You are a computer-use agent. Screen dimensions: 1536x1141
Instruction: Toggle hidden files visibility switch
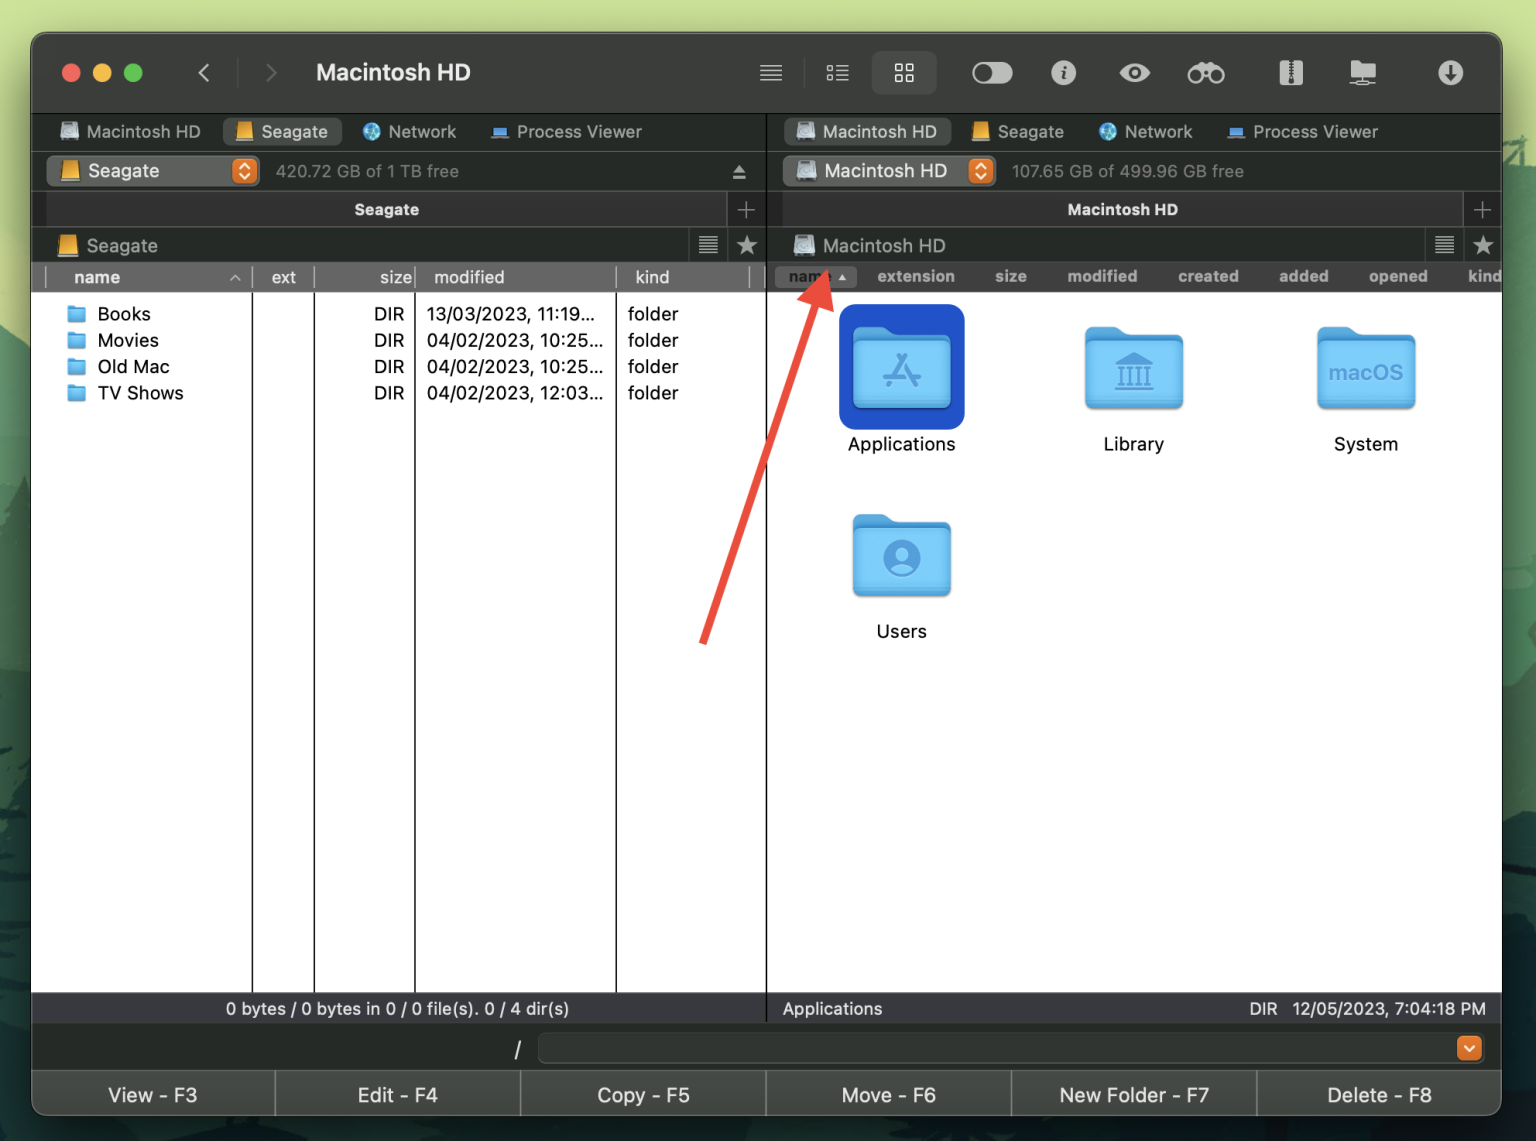991,72
